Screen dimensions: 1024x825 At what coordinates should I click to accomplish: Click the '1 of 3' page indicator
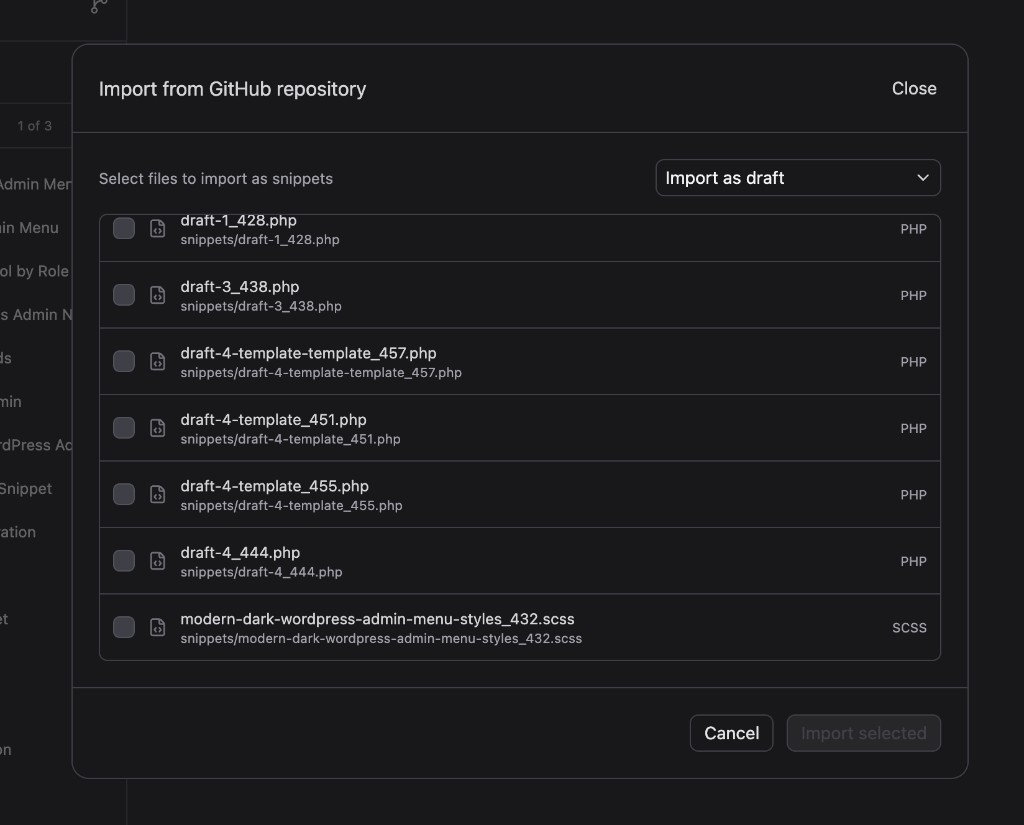point(35,126)
